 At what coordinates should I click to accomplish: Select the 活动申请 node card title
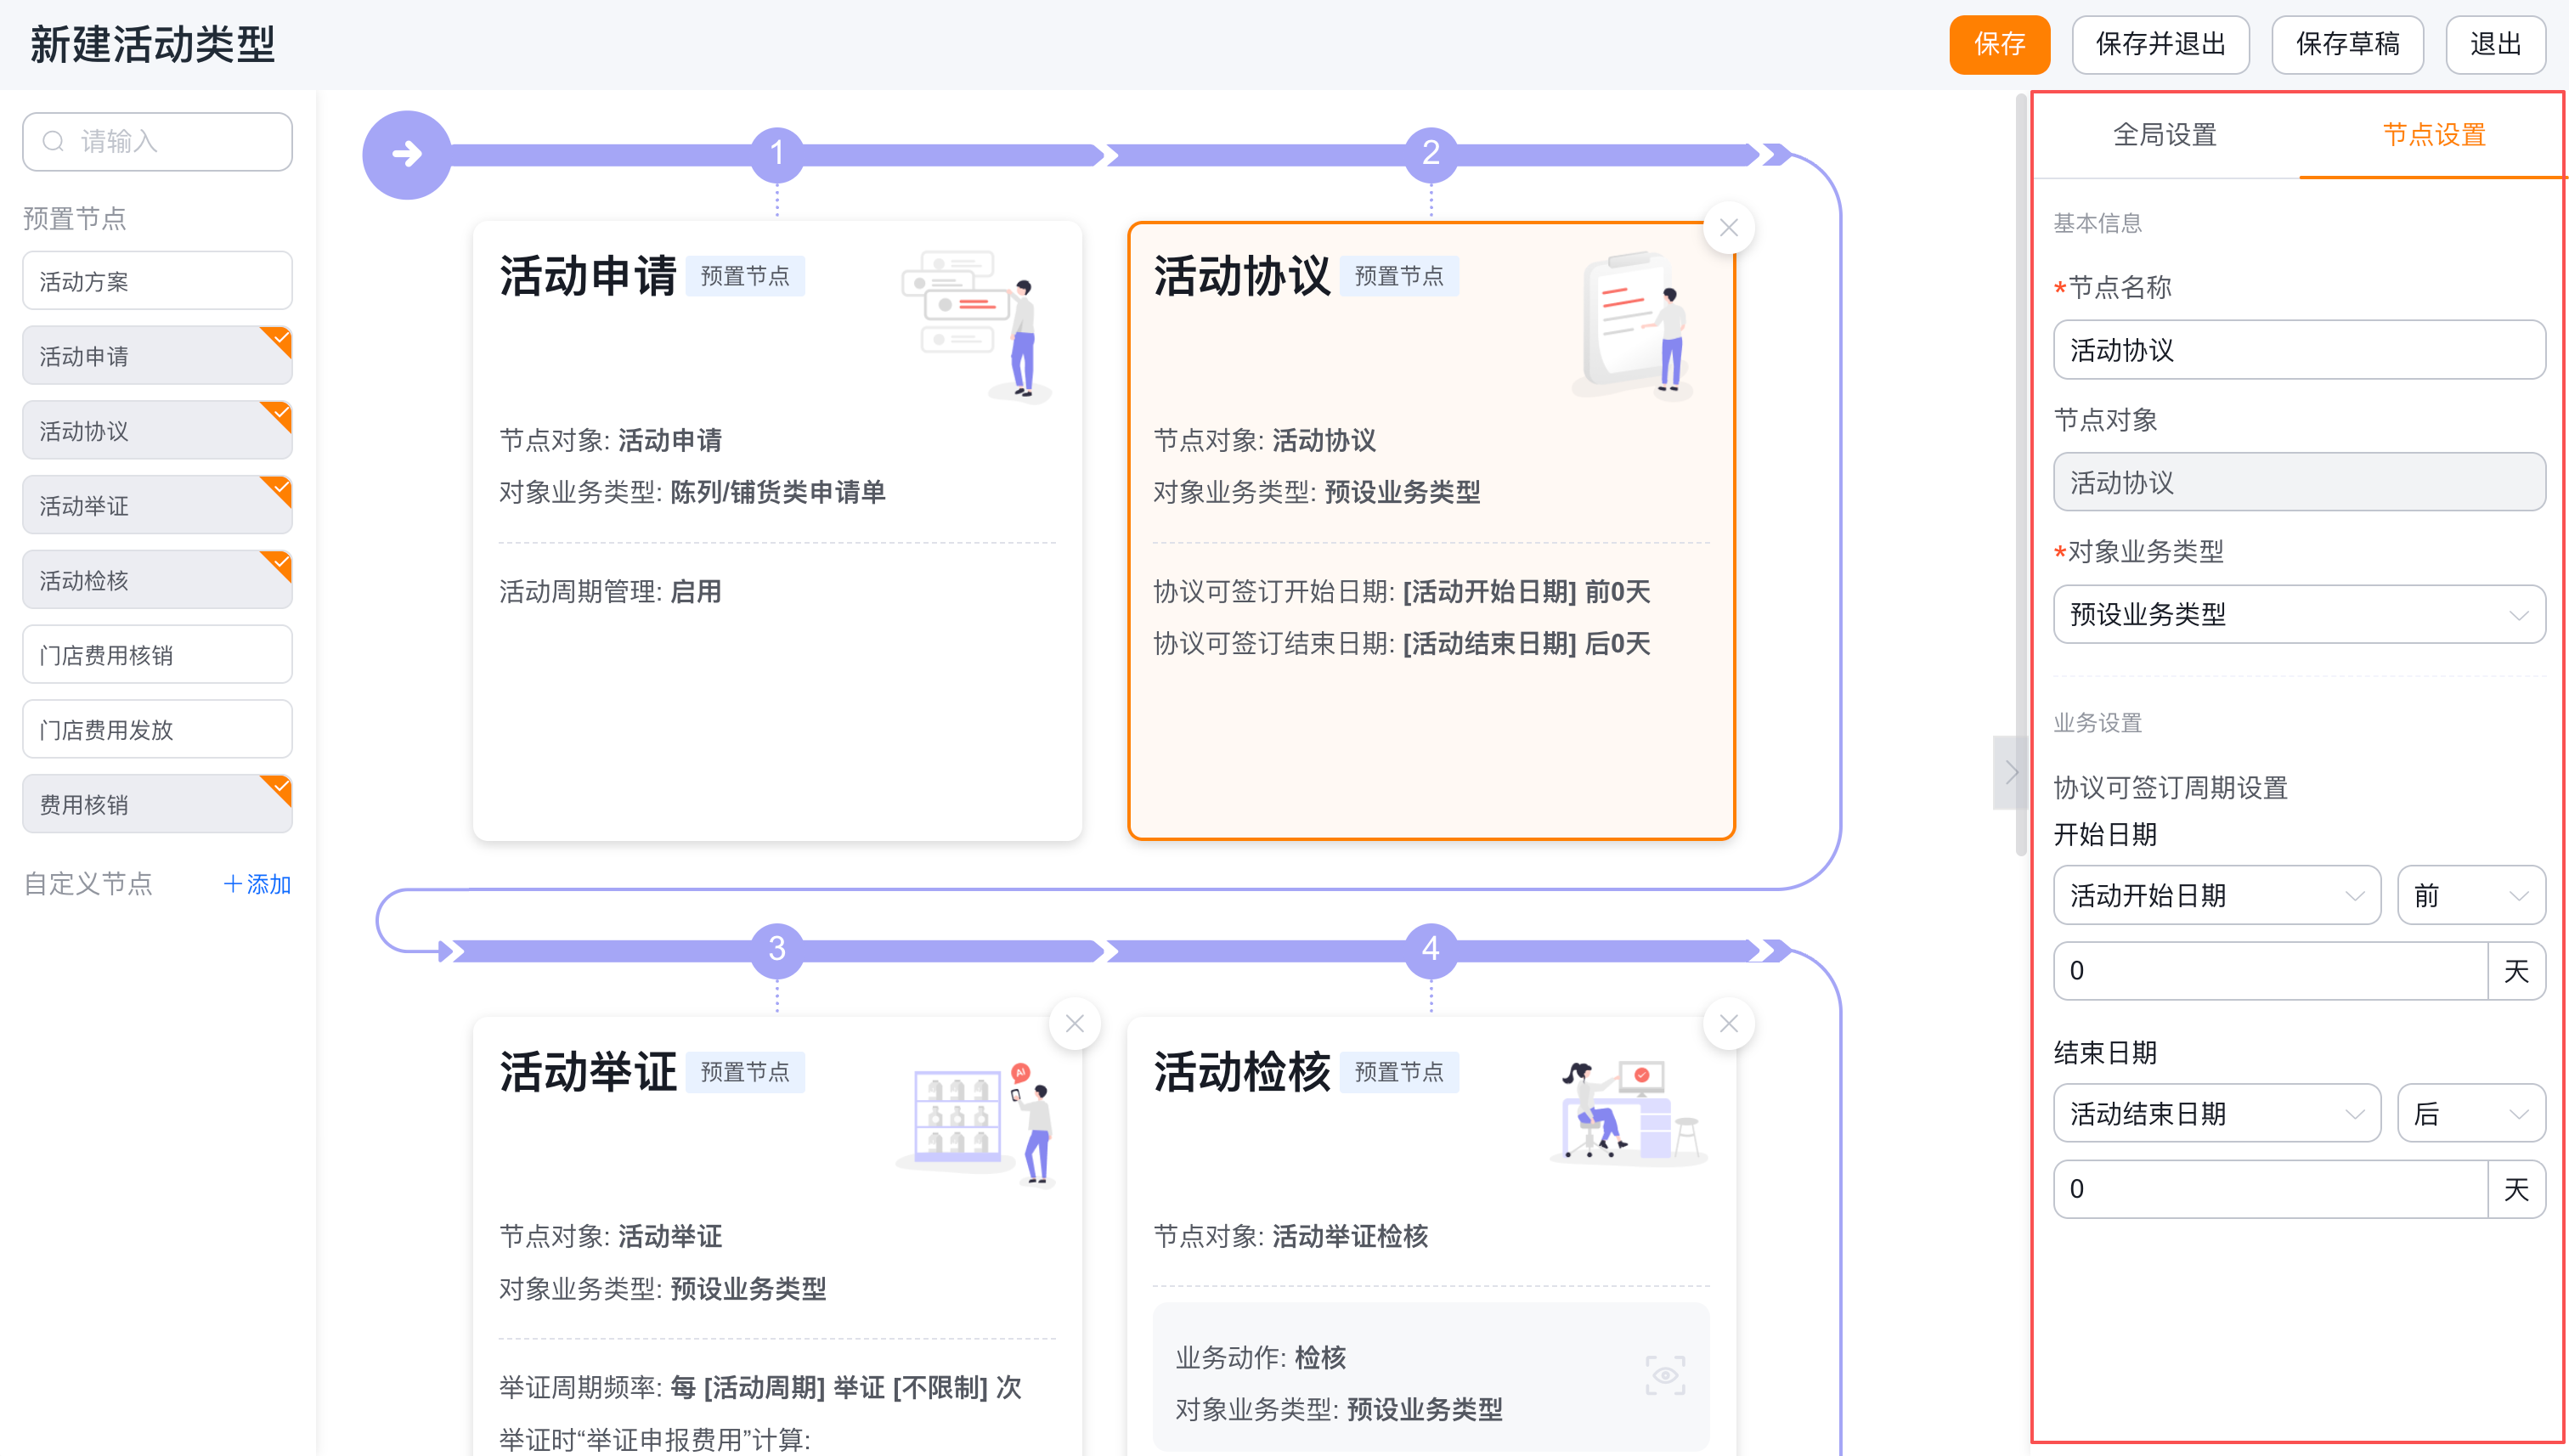[588, 276]
